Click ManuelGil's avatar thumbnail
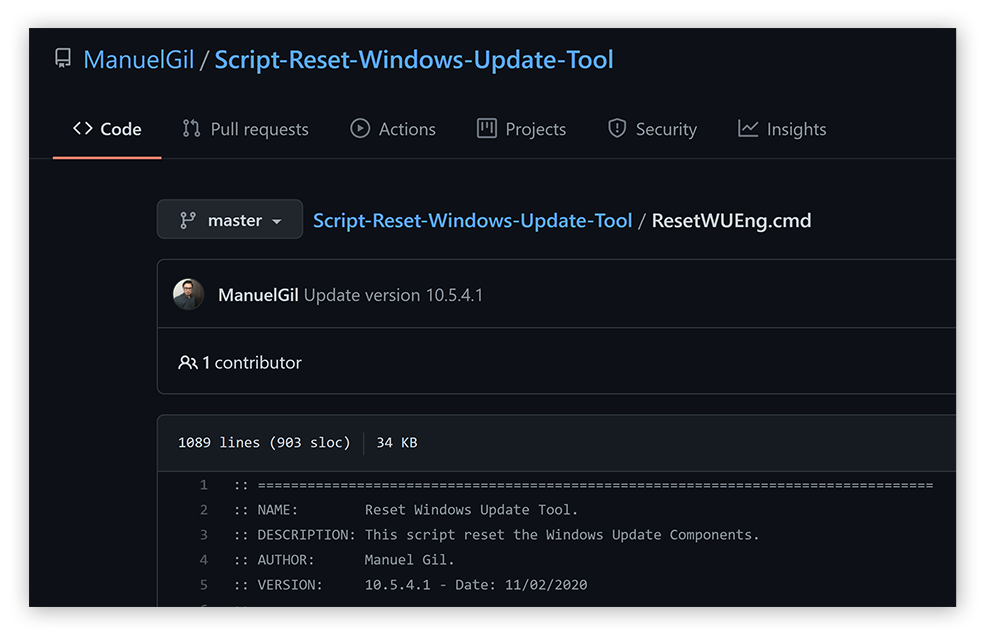Image resolution: width=989 pixels, height=634 pixels. [x=188, y=295]
